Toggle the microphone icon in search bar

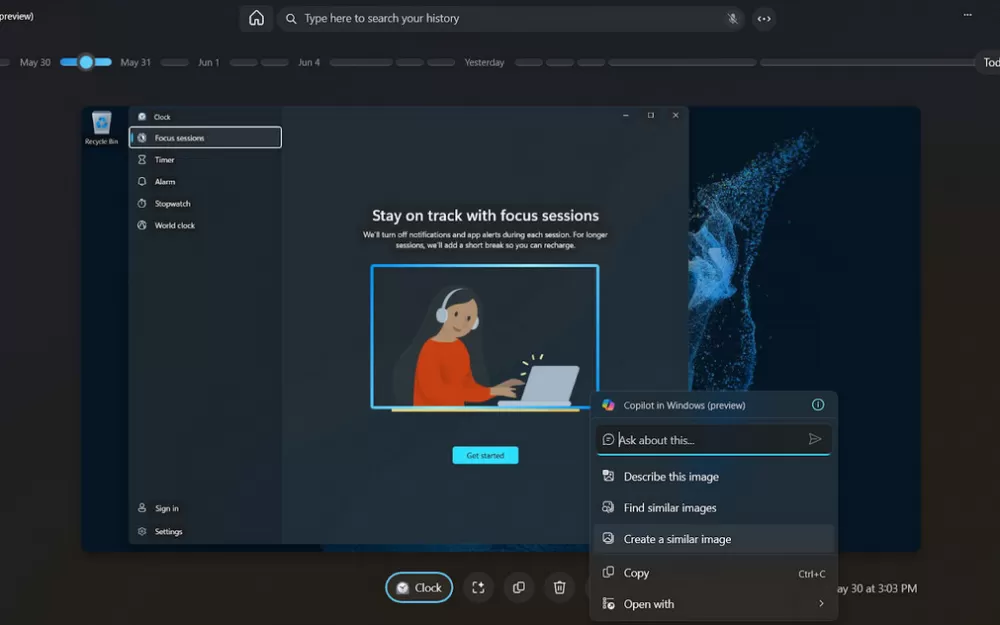click(x=733, y=18)
